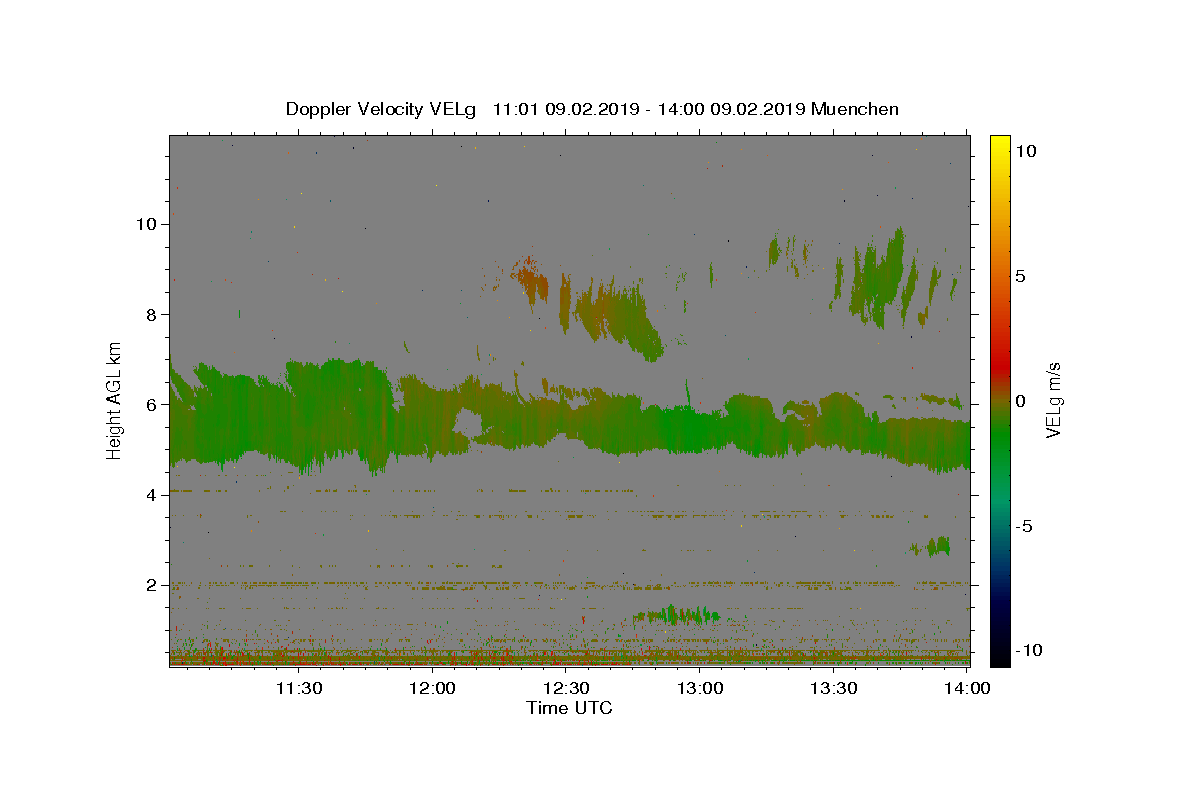Click the colorbar label "5"
1200x800 pixels.
[x=1020, y=276]
